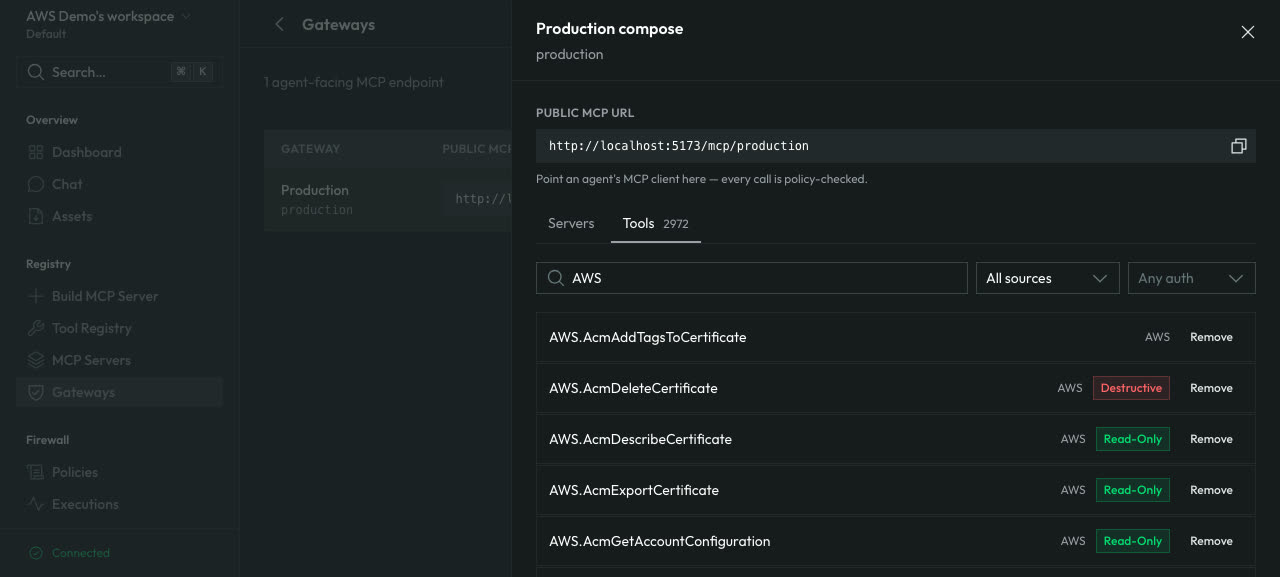This screenshot has width=1280, height=577.
Task: Select the AWS.AcmExportCertificate tool name
Action: (634, 490)
